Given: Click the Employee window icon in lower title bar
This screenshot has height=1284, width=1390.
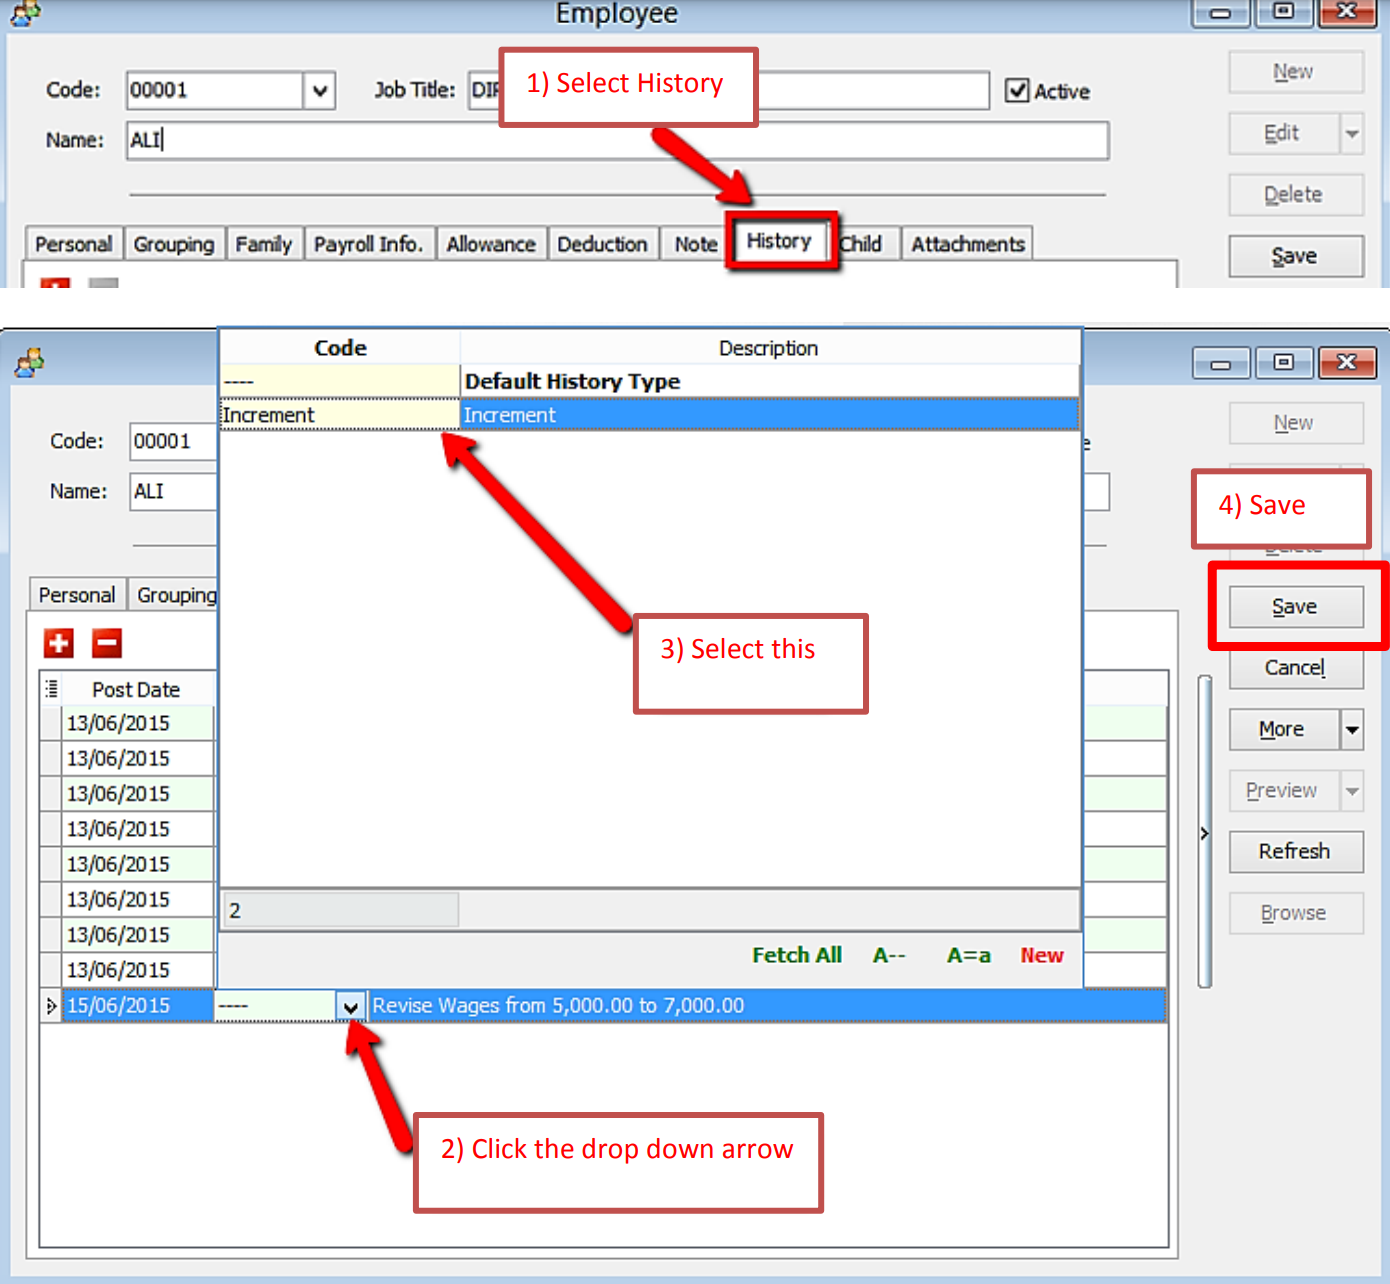Looking at the screenshot, I should point(29,362).
